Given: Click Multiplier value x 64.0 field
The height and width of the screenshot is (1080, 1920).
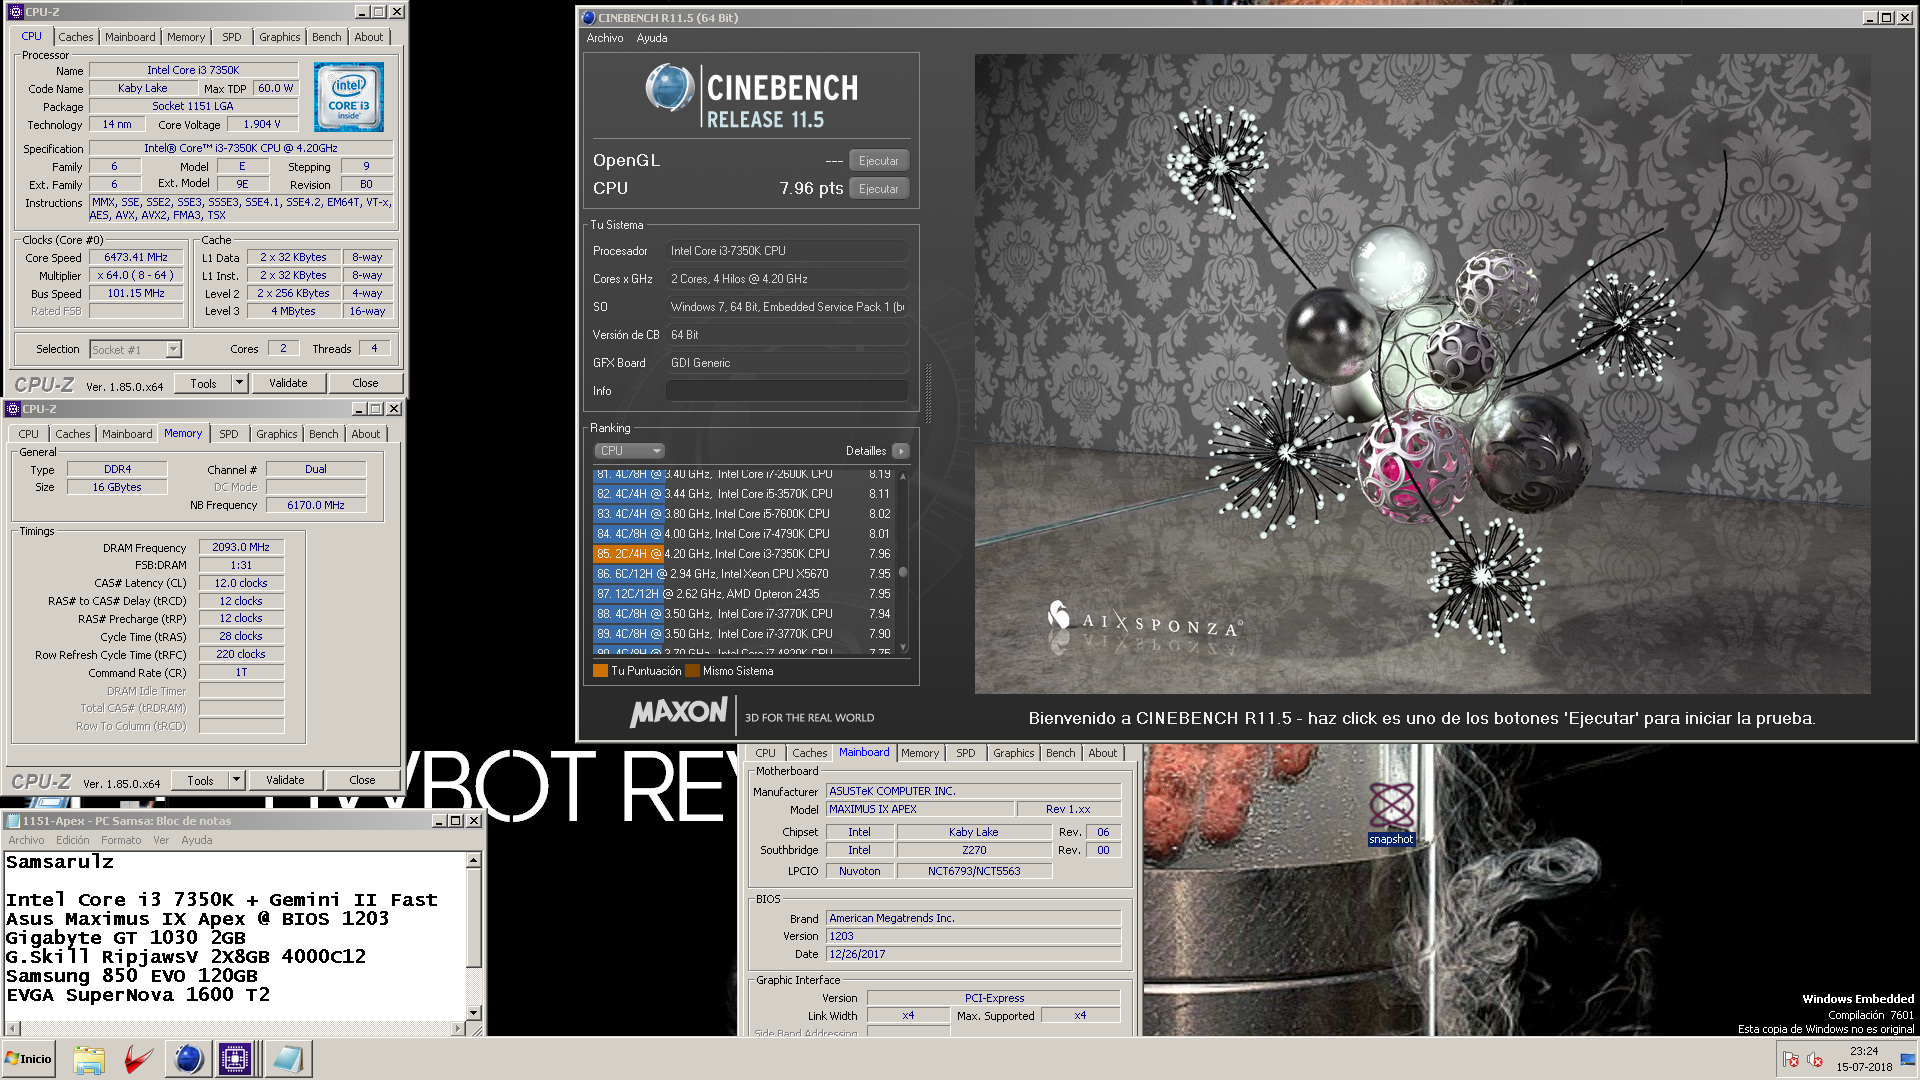Looking at the screenshot, I should pos(136,275).
